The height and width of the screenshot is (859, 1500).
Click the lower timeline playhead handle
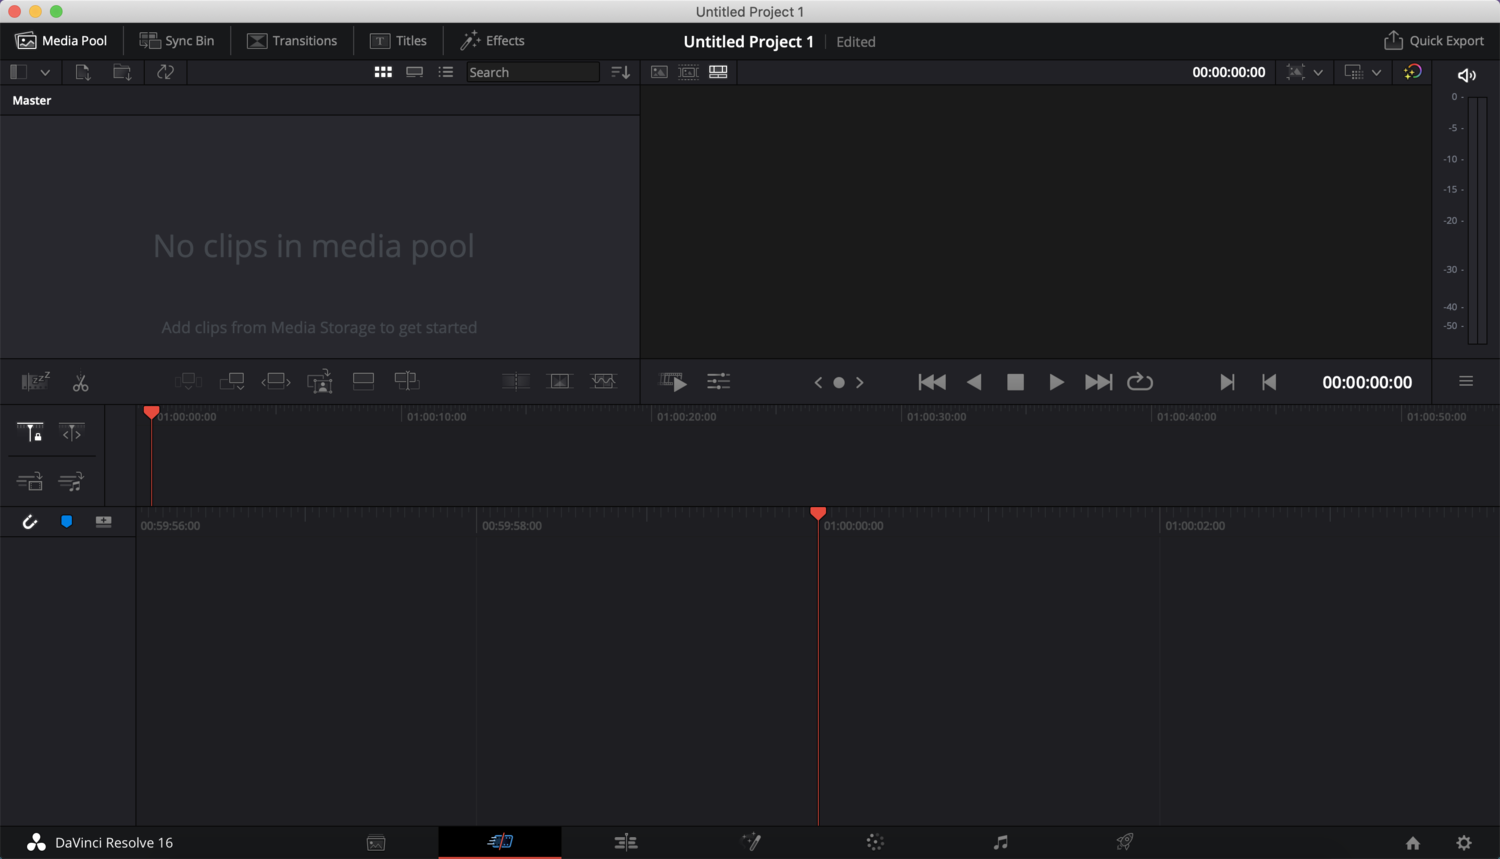point(818,513)
